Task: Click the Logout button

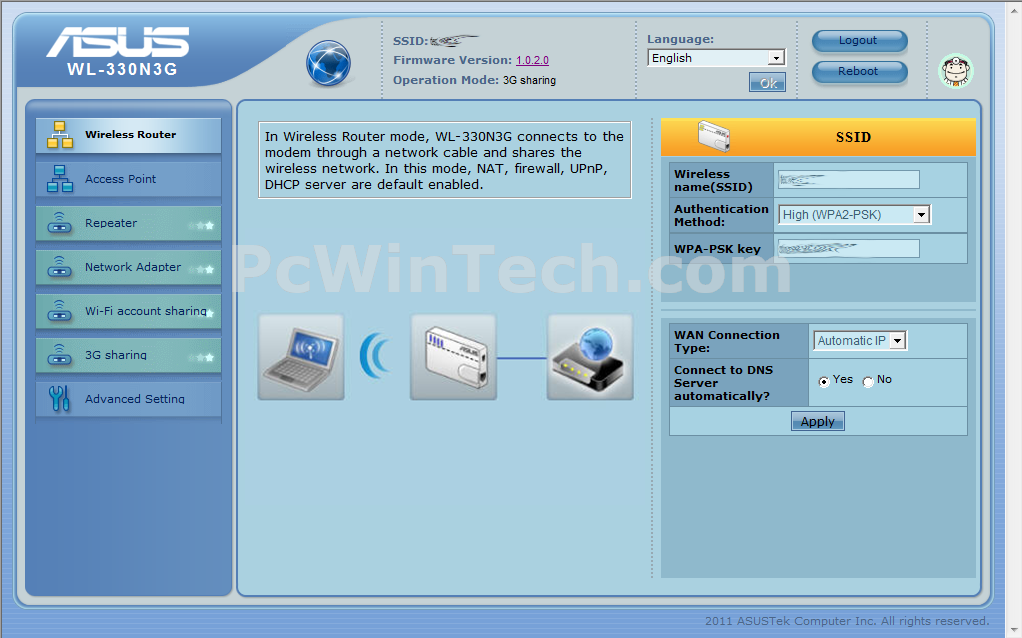Action: point(859,40)
